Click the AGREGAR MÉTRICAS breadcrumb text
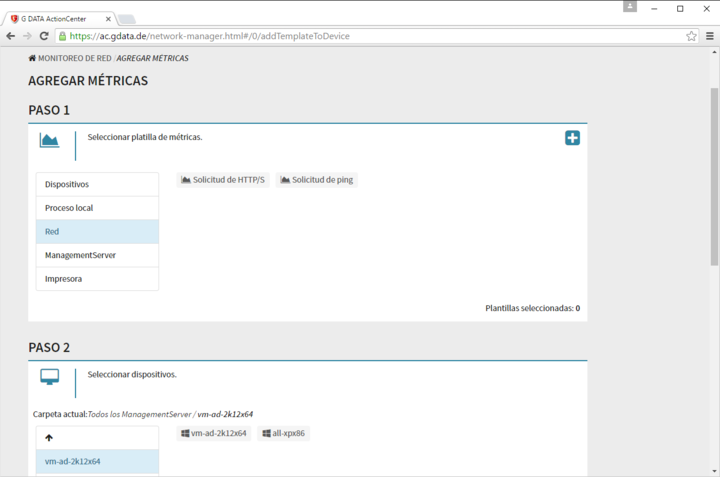 [152, 58]
